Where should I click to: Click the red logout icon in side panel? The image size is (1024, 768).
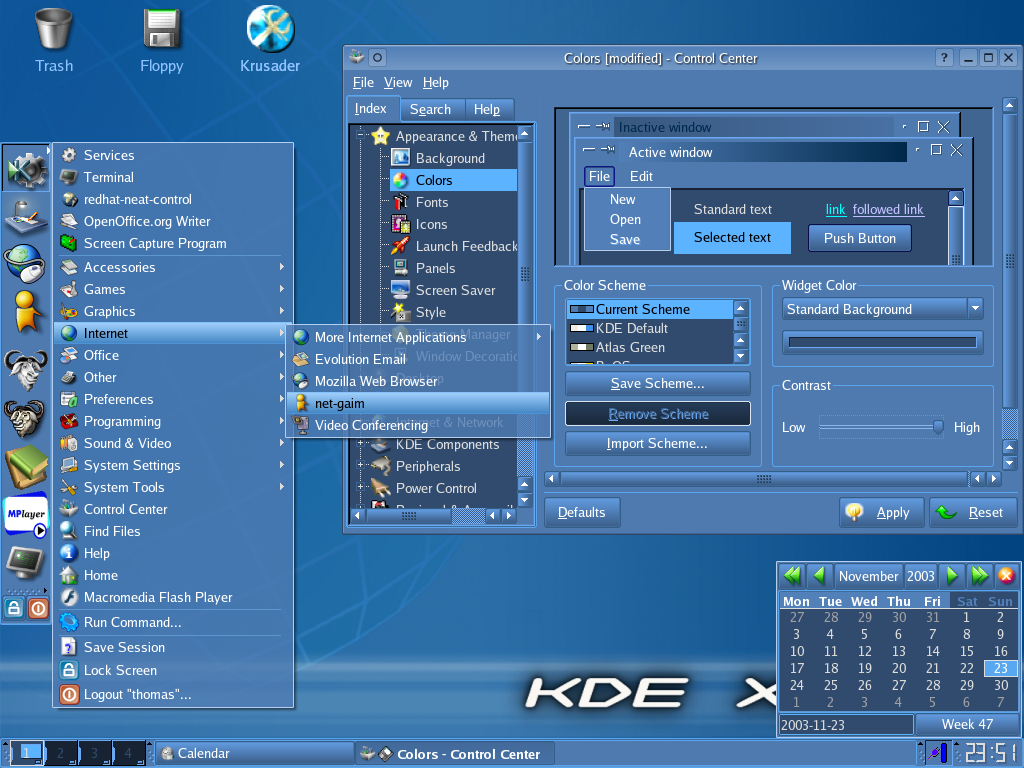point(39,609)
